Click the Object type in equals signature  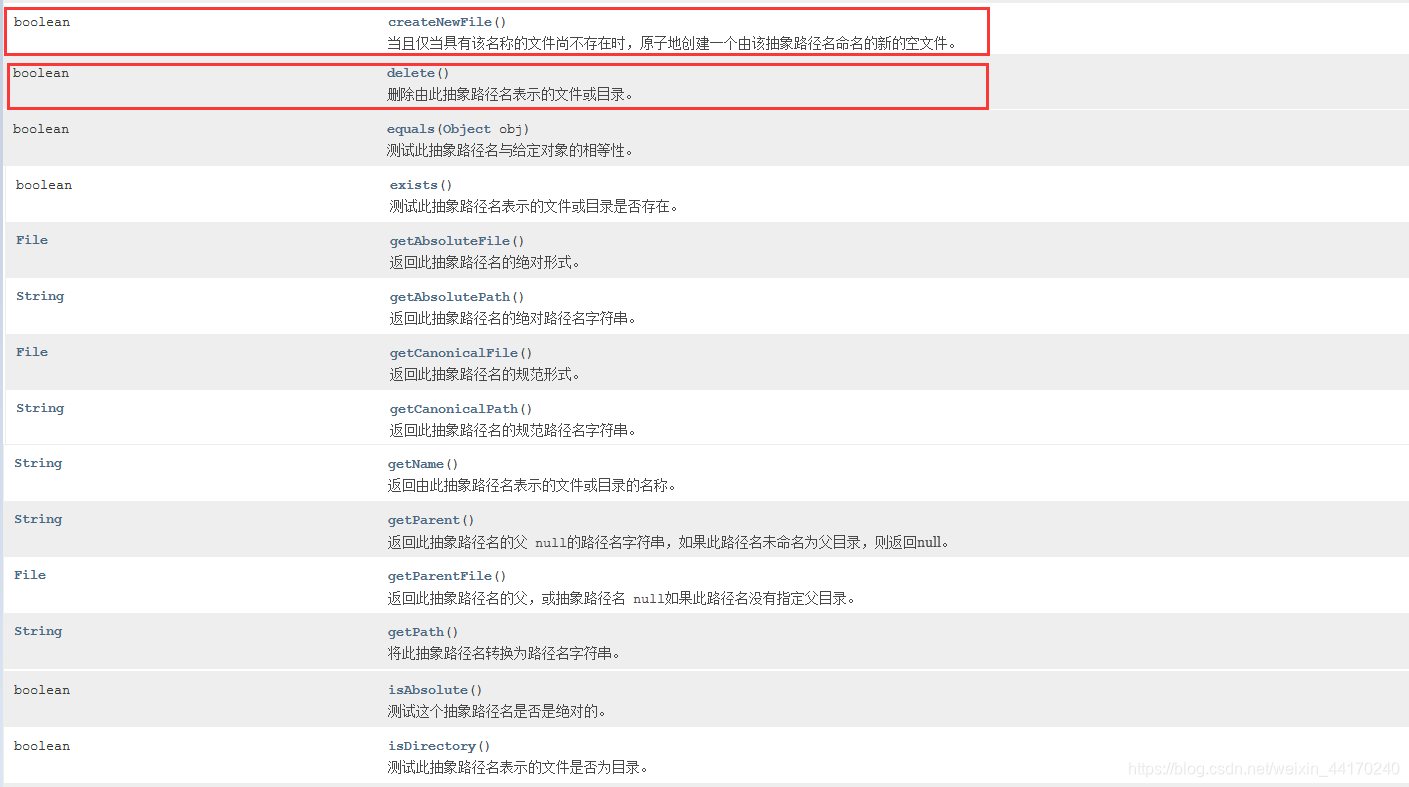pos(467,129)
